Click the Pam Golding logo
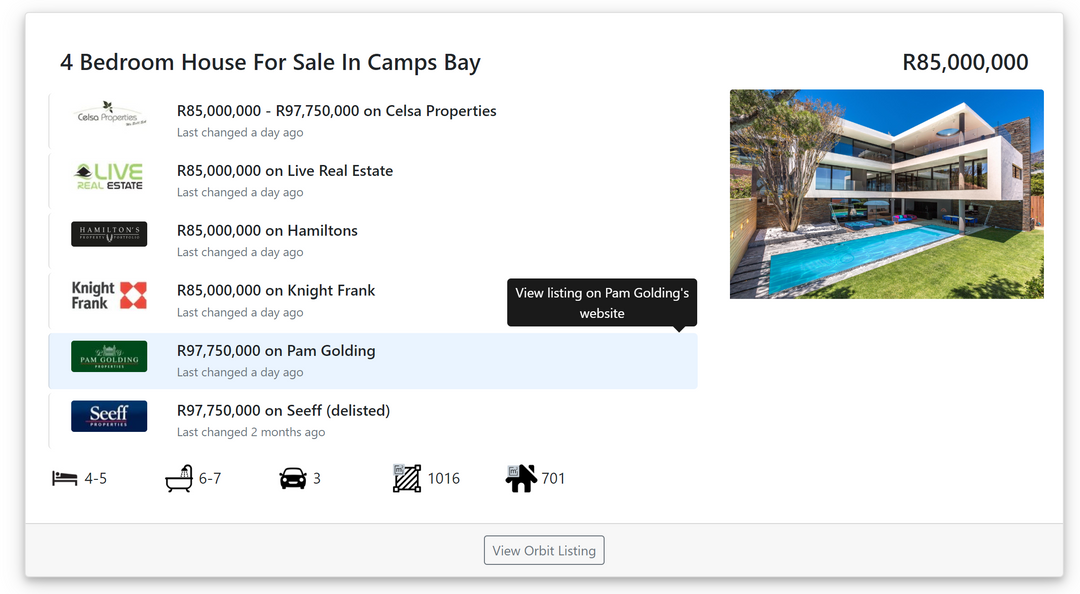Screen dimensions: 1080x594 coord(109,356)
